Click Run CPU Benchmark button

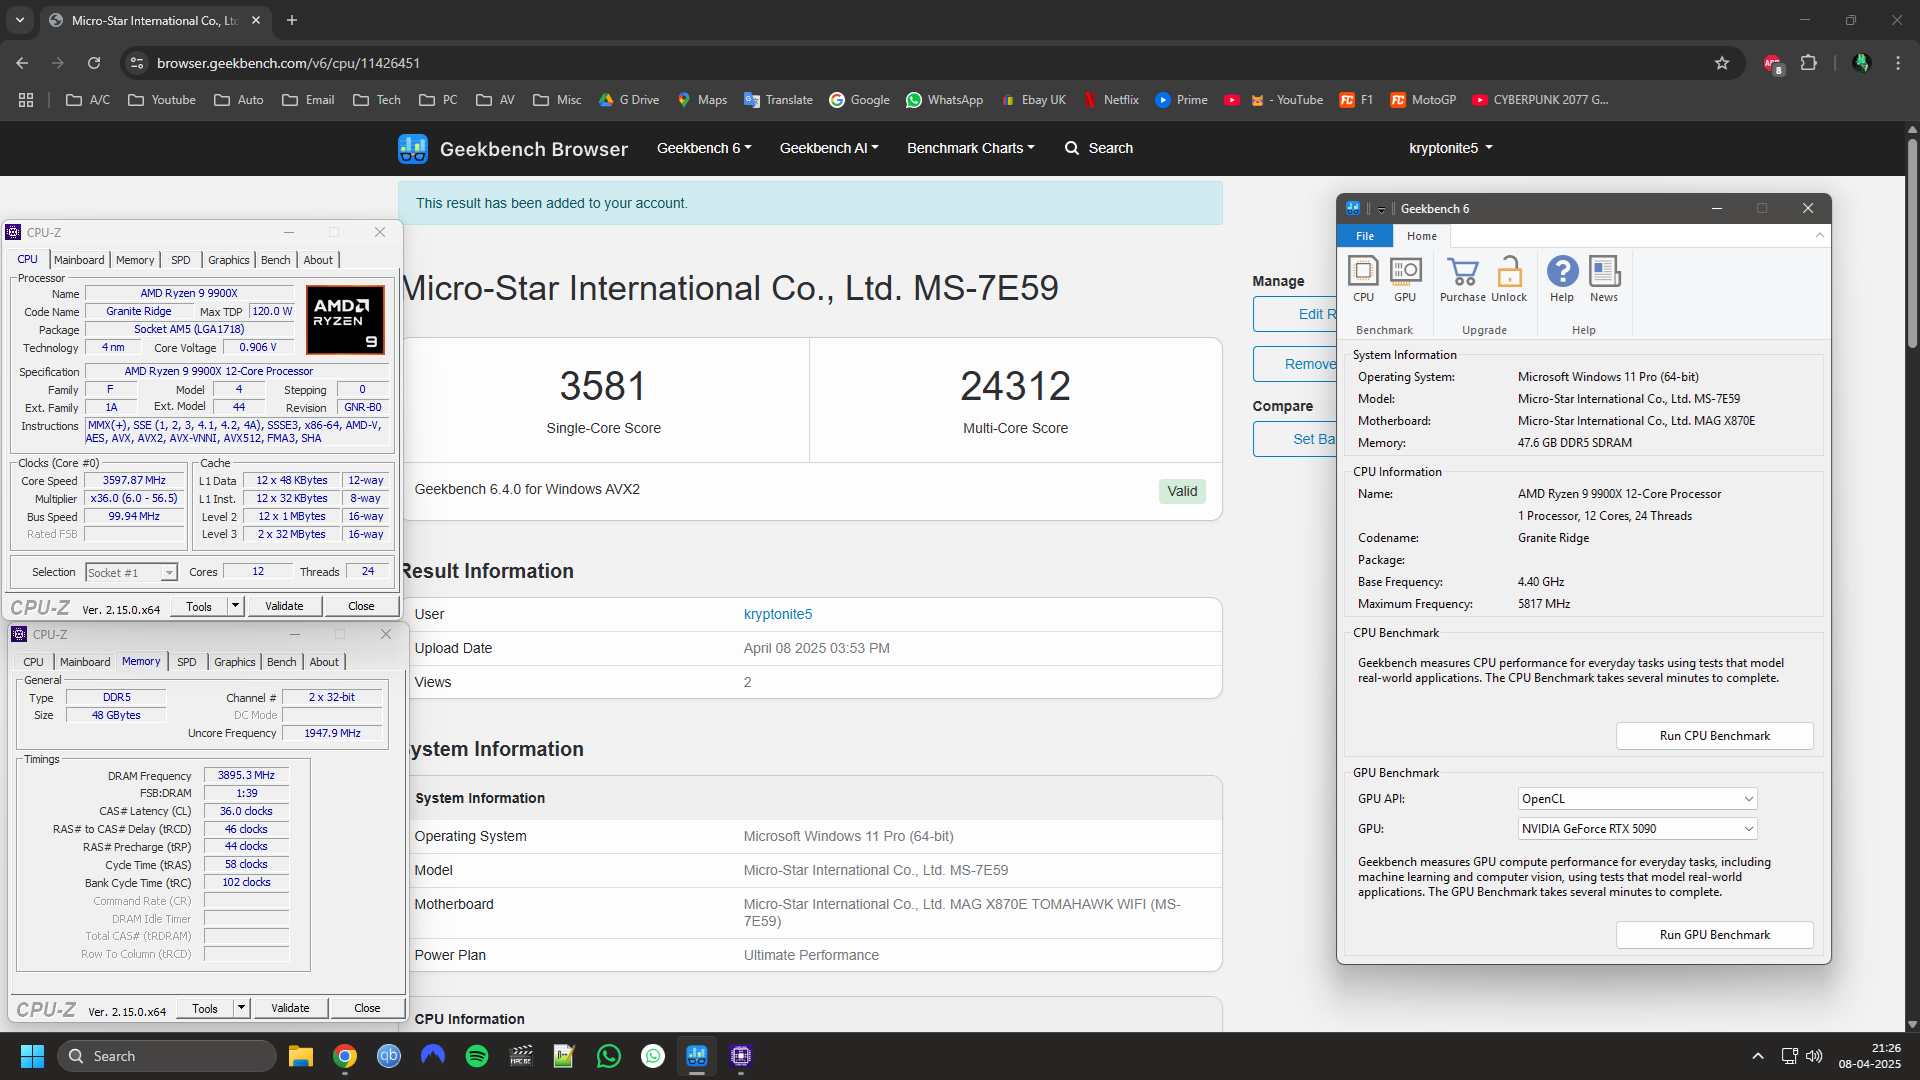pyautogui.click(x=1714, y=736)
